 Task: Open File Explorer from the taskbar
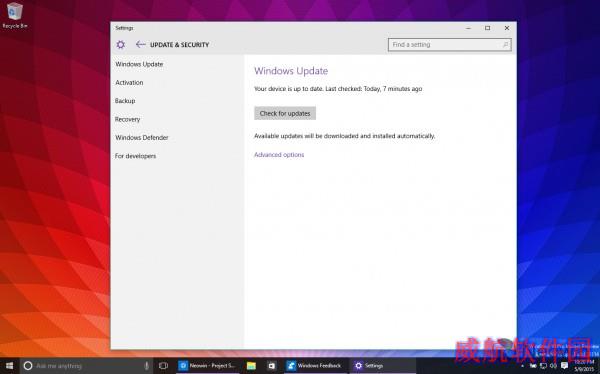coord(251,366)
